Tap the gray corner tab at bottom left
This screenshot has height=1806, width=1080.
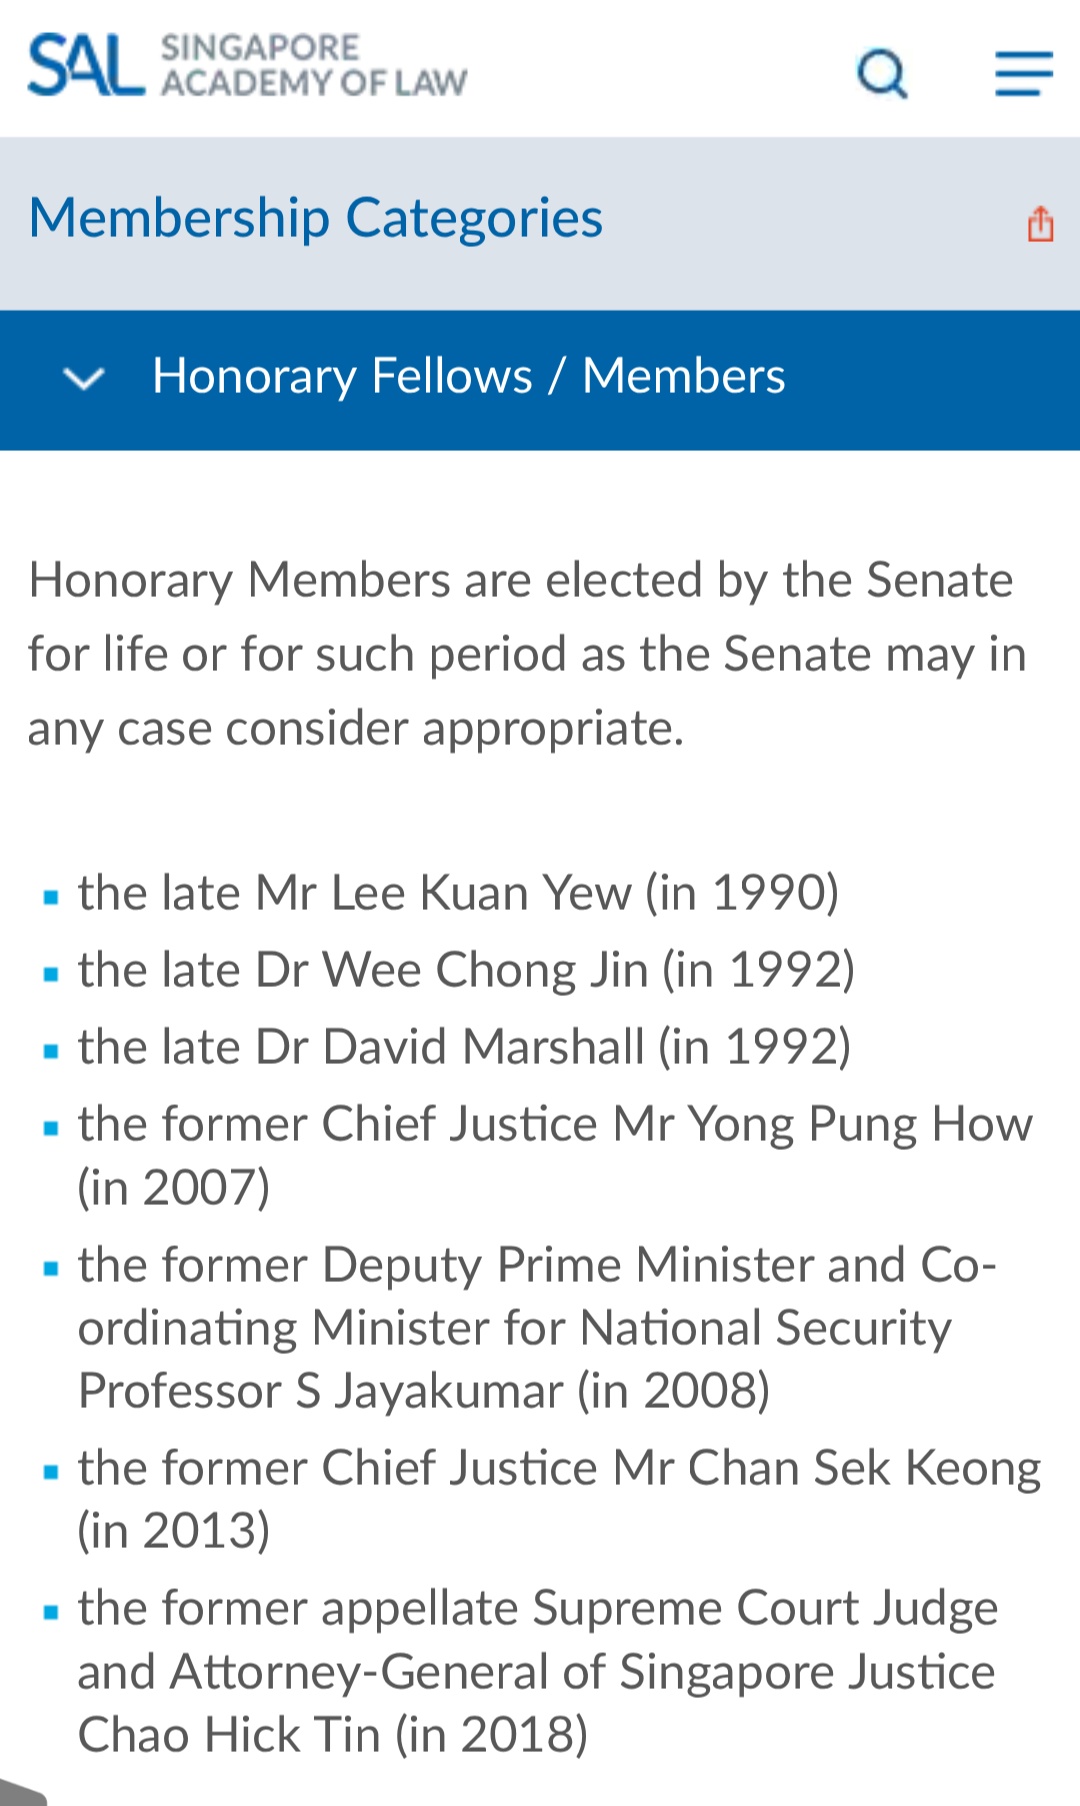pyautogui.click(x=20, y=1793)
